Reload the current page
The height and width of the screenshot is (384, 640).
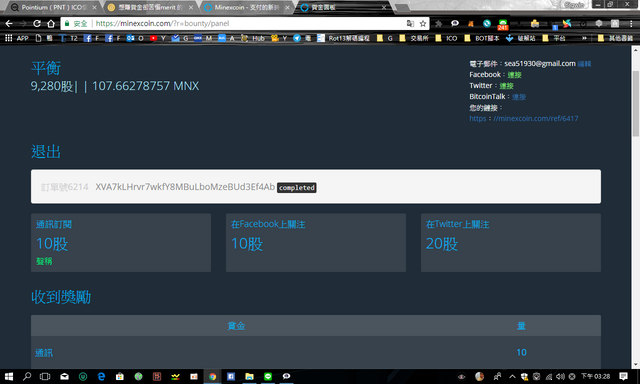point(37,24)
